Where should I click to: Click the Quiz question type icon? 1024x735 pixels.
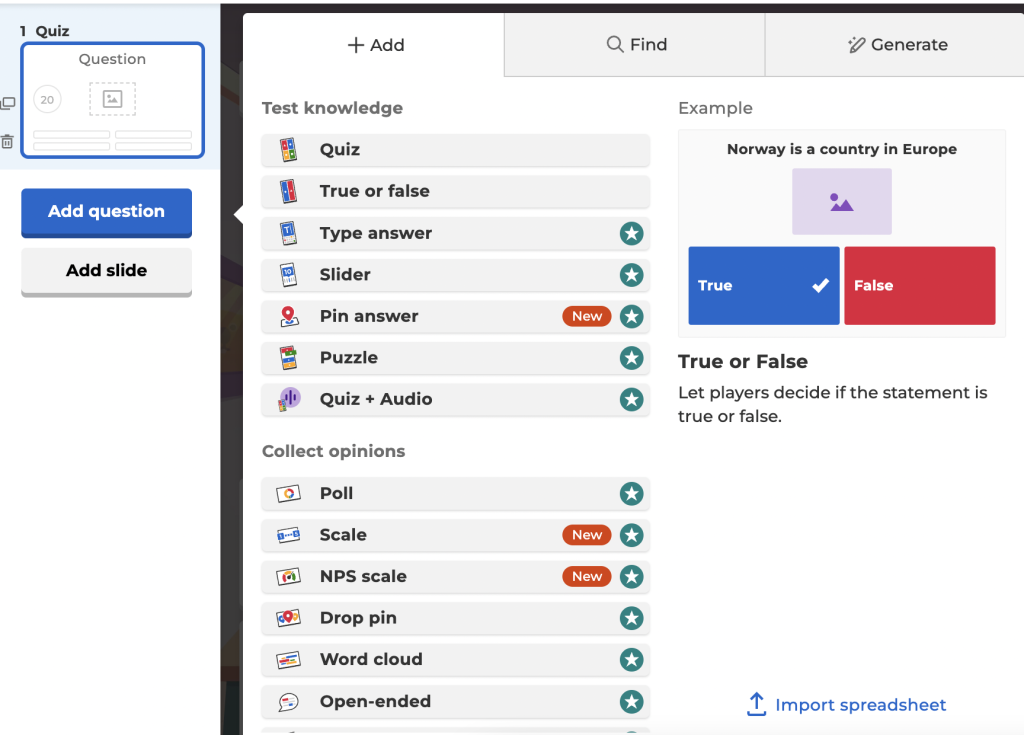288,150
